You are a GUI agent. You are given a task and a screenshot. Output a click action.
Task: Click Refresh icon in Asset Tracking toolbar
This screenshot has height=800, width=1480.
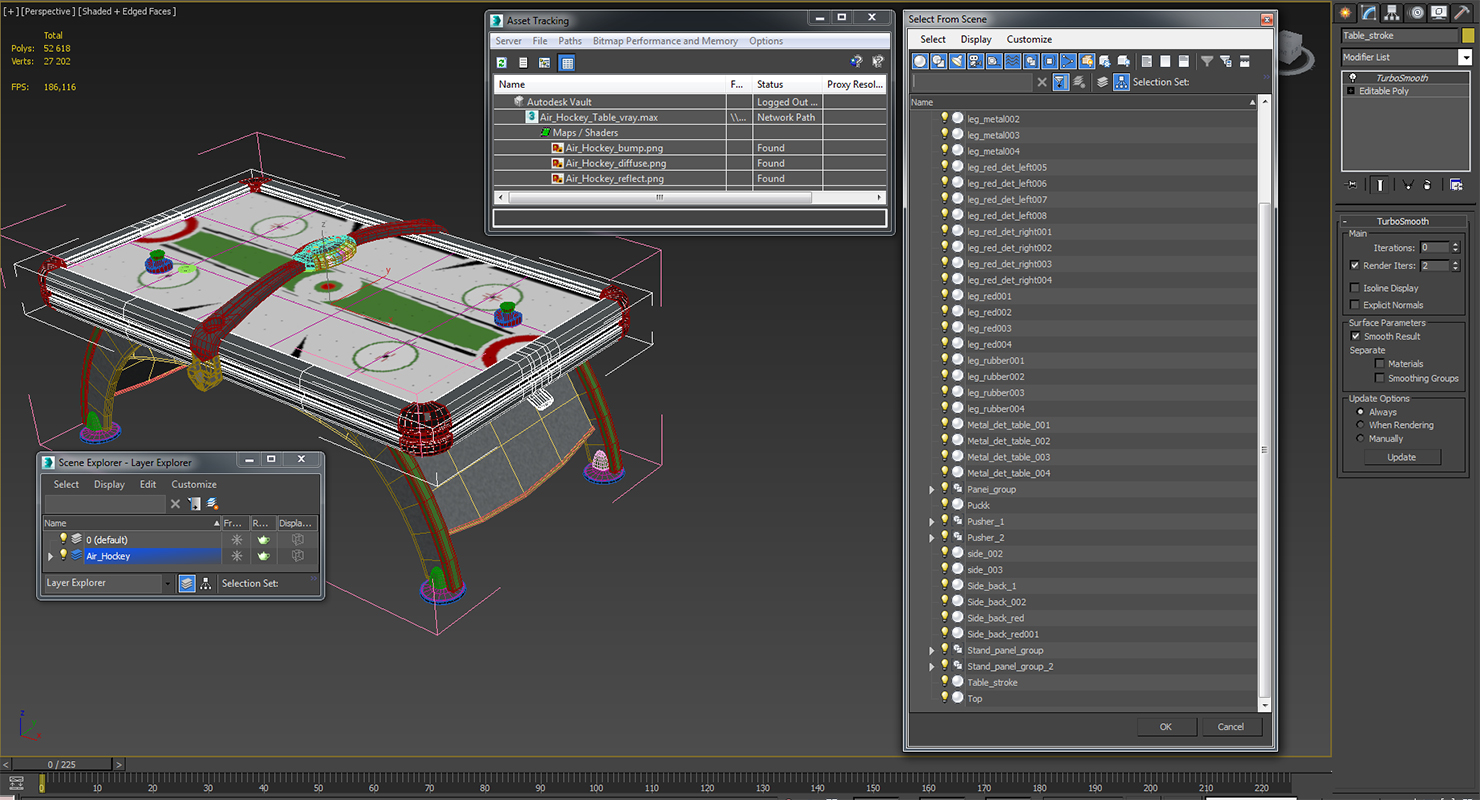502,62
